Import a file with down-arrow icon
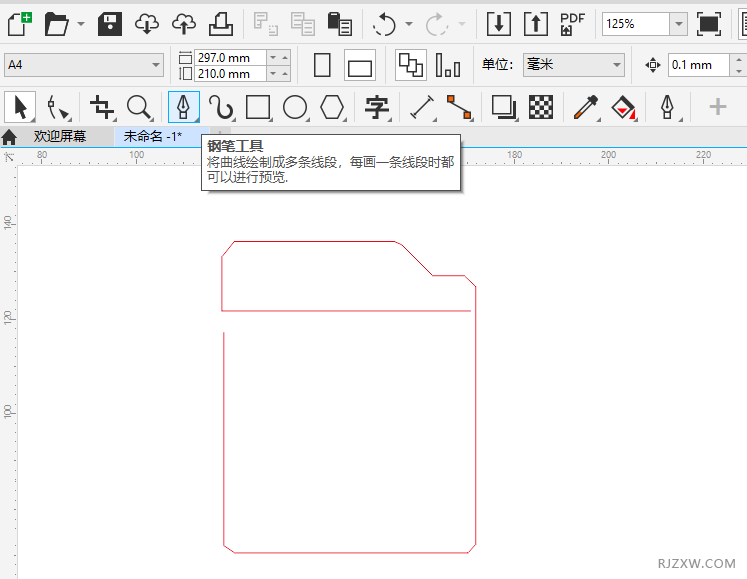 pyautogui.click(x=499, y=24)
